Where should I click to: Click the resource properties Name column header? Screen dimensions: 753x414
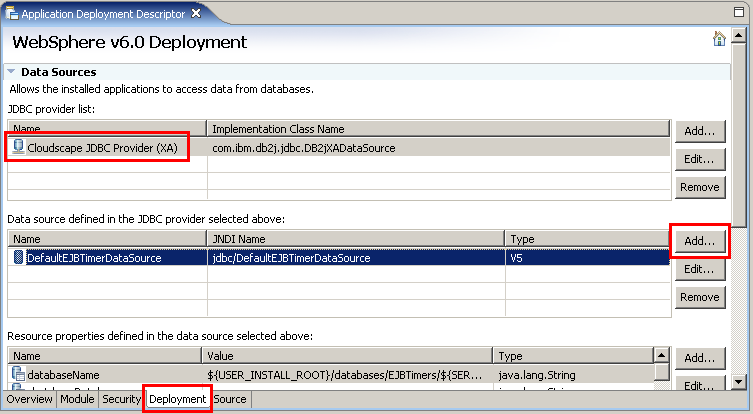point(105,356)
